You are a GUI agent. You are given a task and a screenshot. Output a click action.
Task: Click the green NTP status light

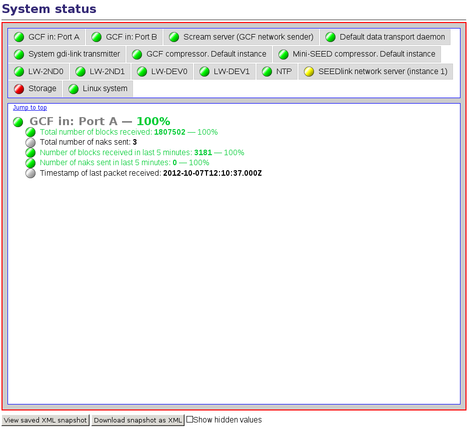tap(267, 72)
